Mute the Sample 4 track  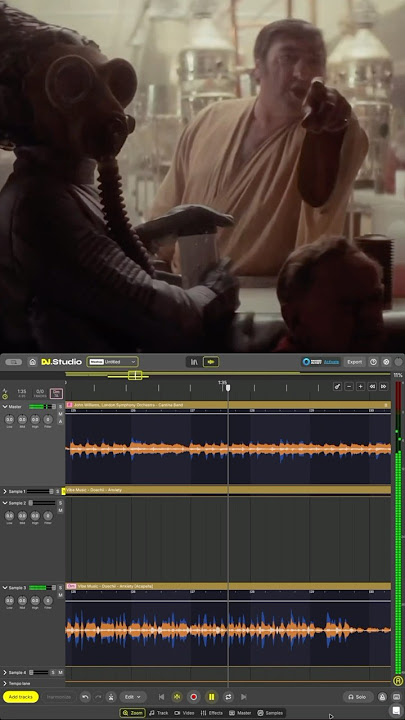(x=60, y=672)
